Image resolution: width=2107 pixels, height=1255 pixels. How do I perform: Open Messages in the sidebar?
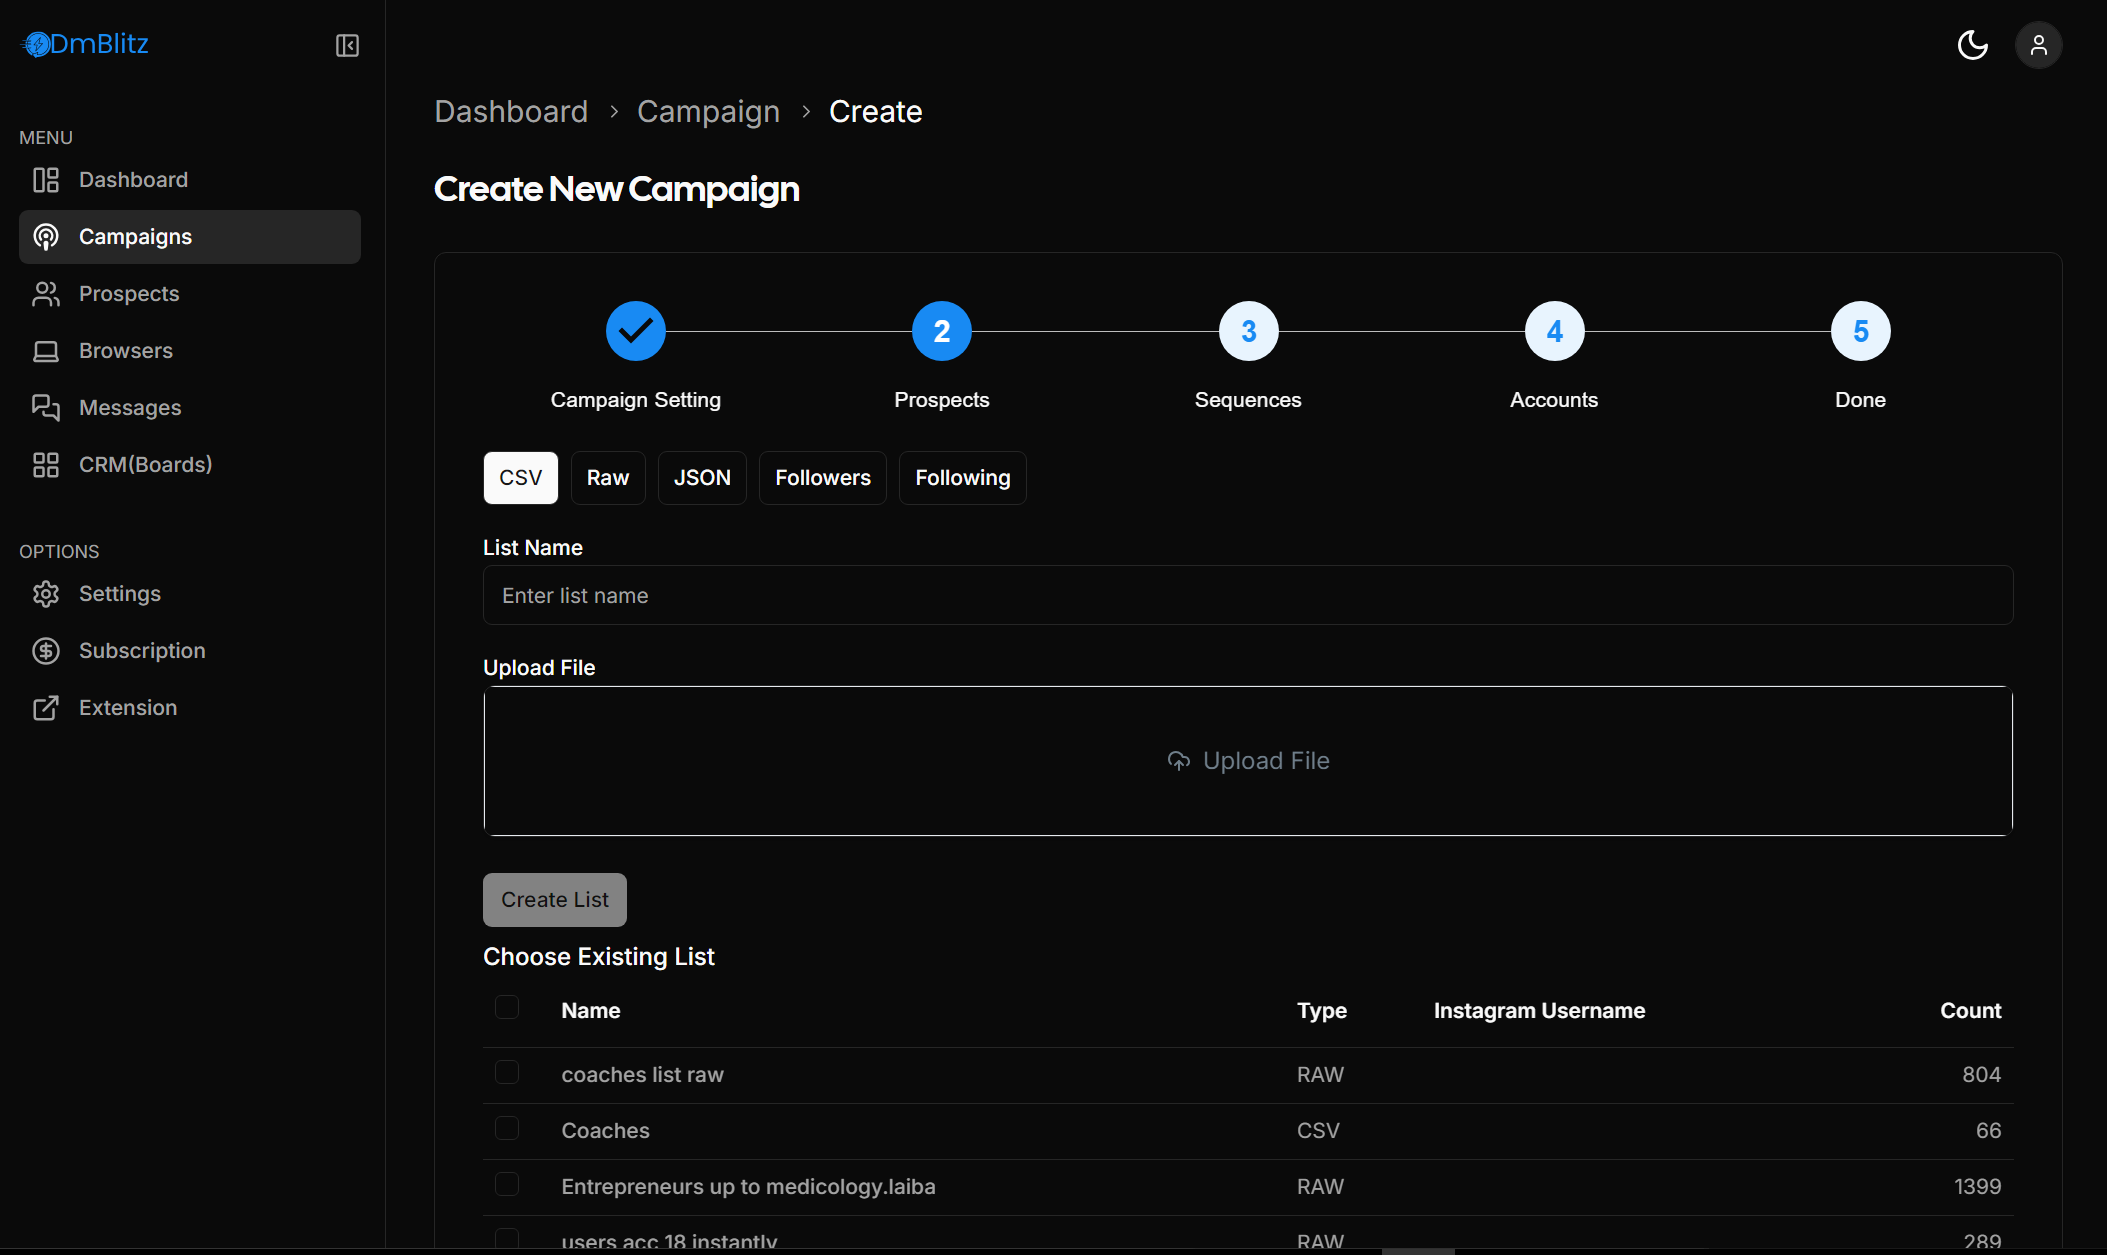click(x=190, y=408)
